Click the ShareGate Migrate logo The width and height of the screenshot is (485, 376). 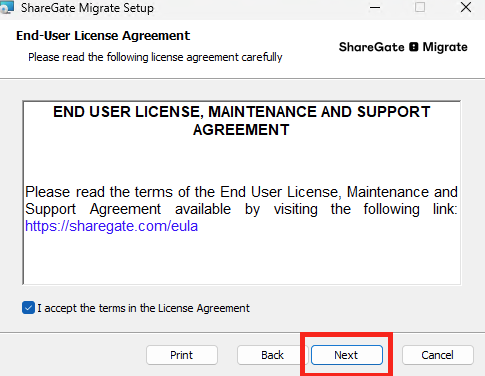(x=403, y=47)
